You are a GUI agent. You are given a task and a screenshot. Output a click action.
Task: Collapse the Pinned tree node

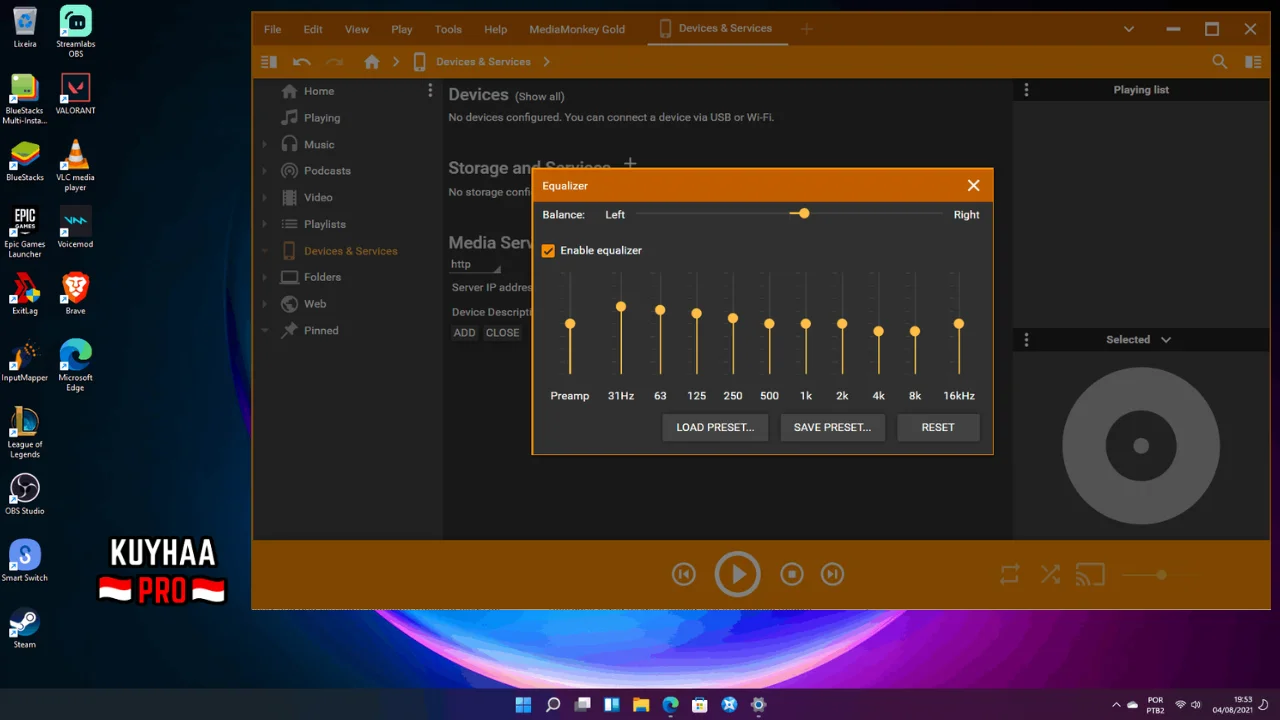coord(264,331)
